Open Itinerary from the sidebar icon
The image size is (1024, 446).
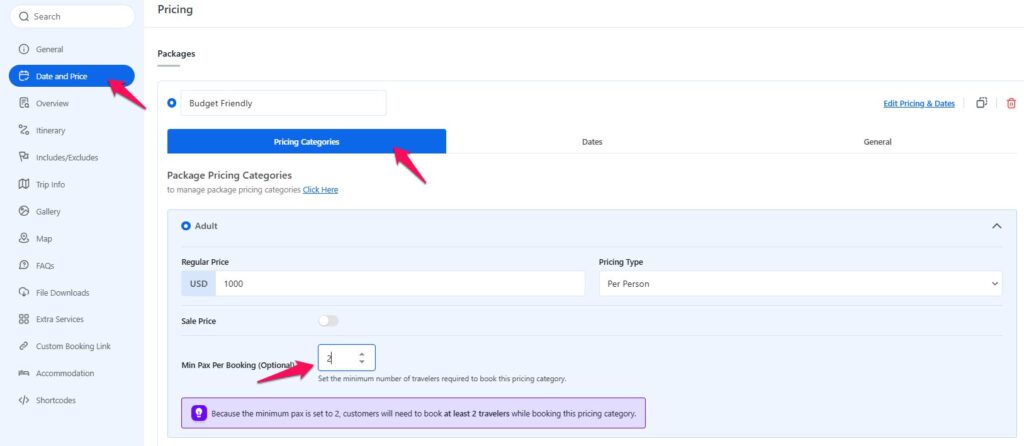[24, 130]
